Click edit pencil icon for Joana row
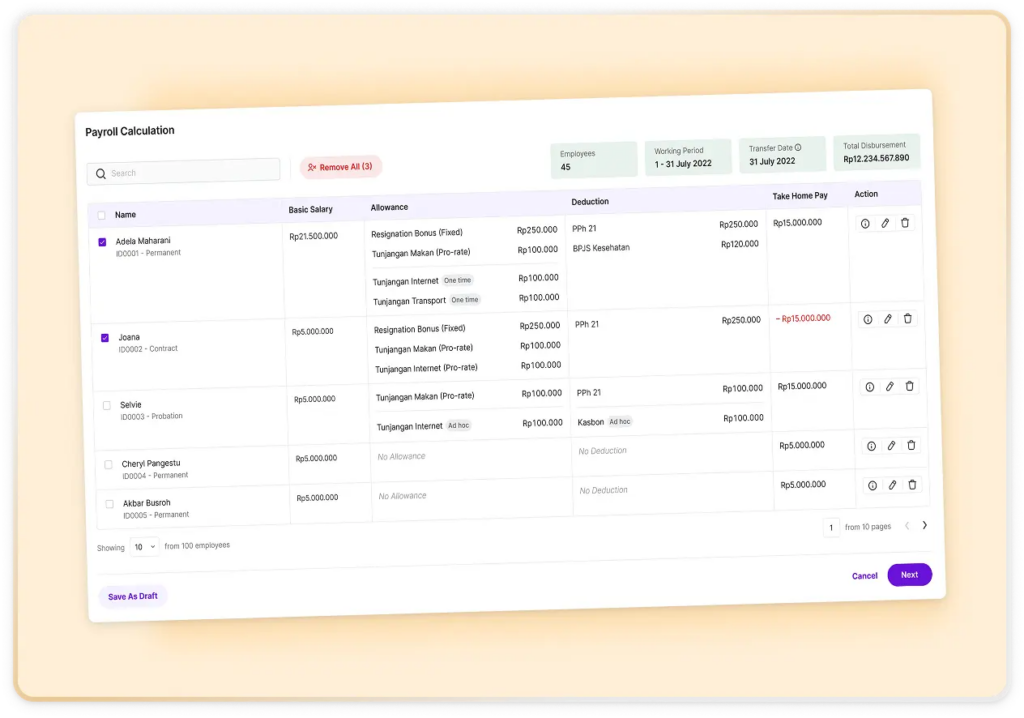The image size is (1024, 718). click(x=887, y=319)
